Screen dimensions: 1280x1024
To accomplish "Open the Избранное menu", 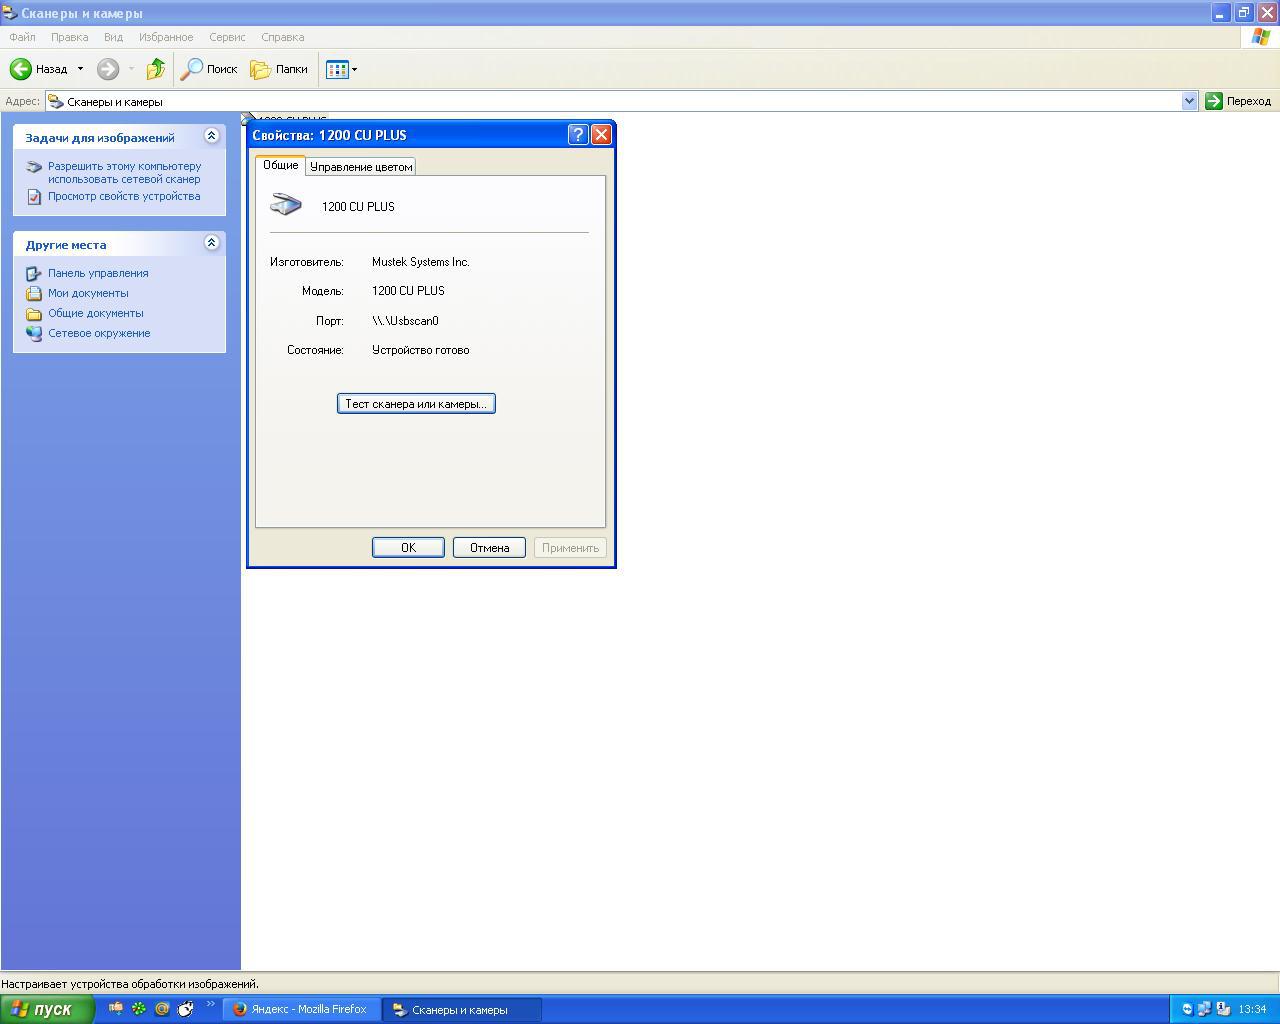I will [x=166, y=37].
